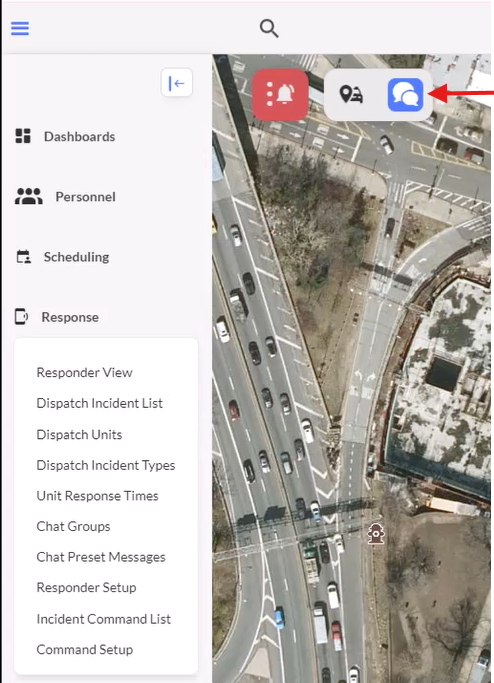Screen dimensions: 494x683
Task: Open Chat Preset Messages
Action: point(101,557)
